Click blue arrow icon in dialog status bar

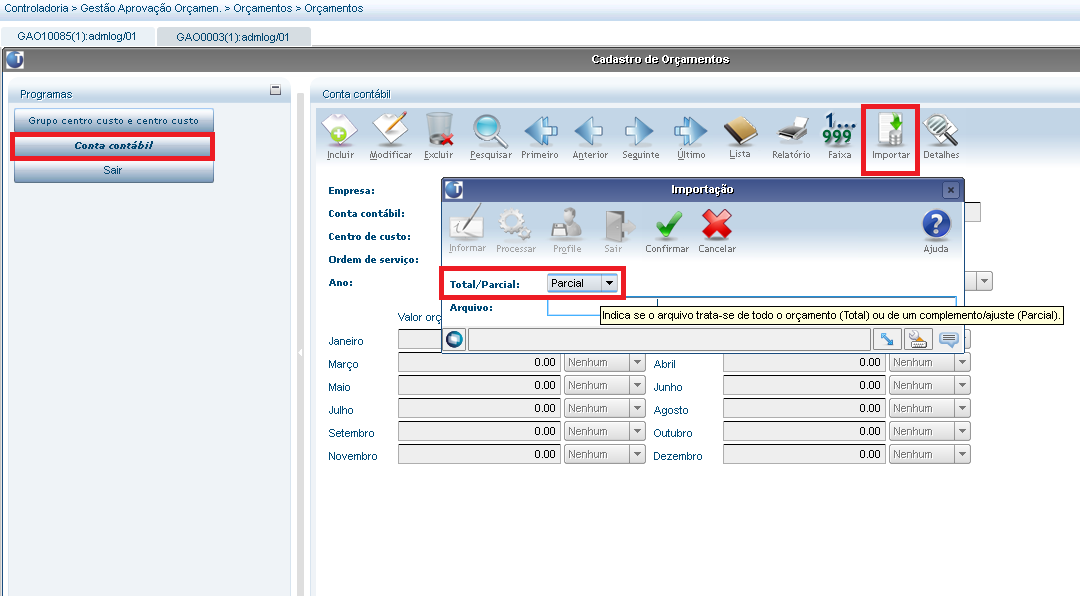click(x=887, y=339)
